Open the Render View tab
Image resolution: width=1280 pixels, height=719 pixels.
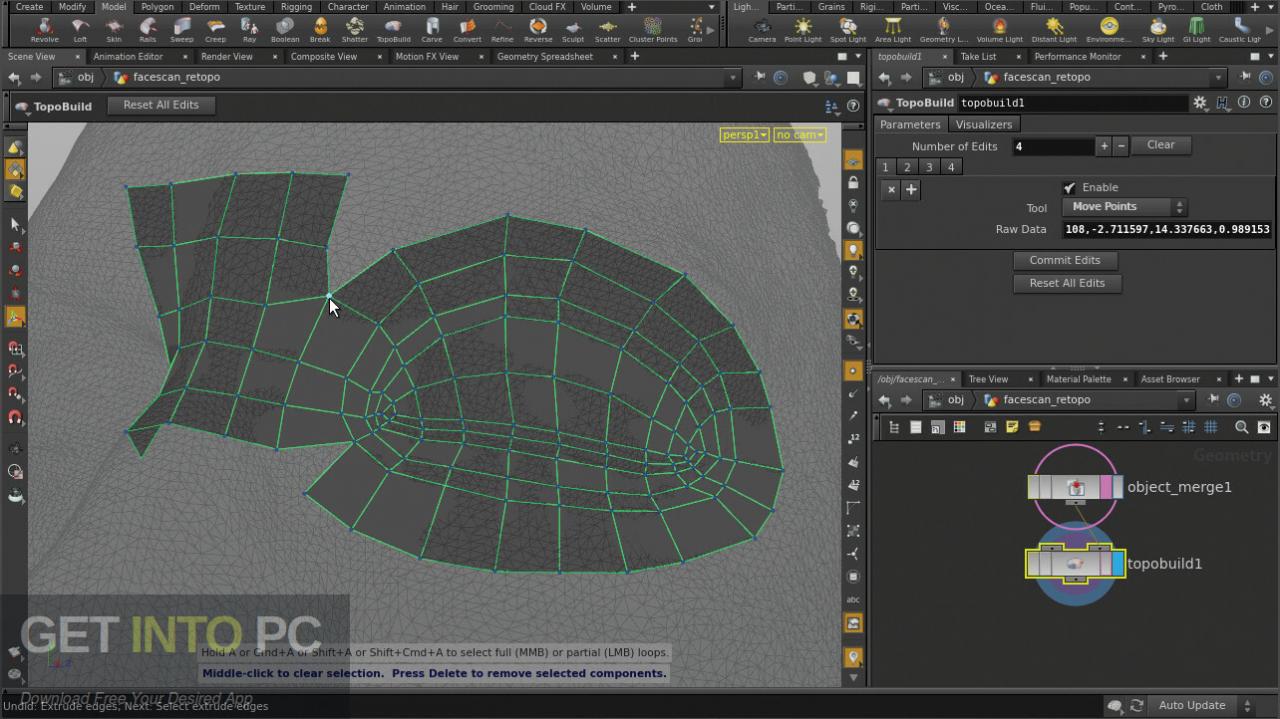pyautogui.click(x=227, y=56)
